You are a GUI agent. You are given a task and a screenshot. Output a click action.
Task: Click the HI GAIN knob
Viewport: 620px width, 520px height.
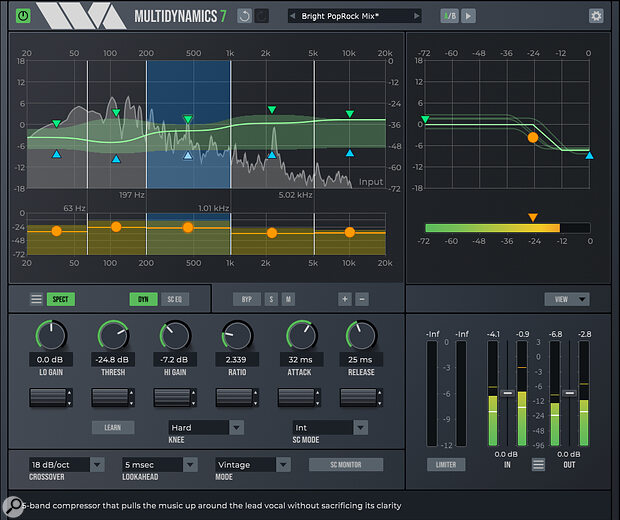(x=175, y=335)
